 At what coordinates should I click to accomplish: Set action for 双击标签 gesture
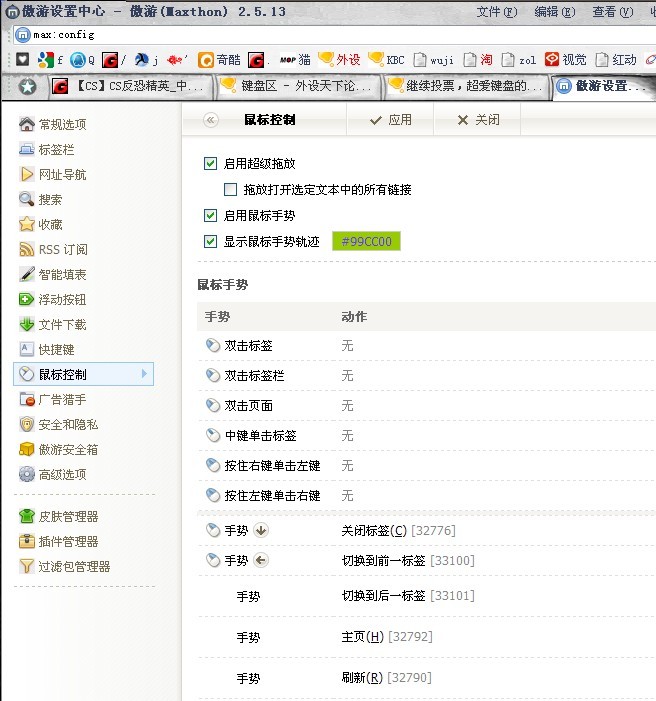(x=347, y=346)
